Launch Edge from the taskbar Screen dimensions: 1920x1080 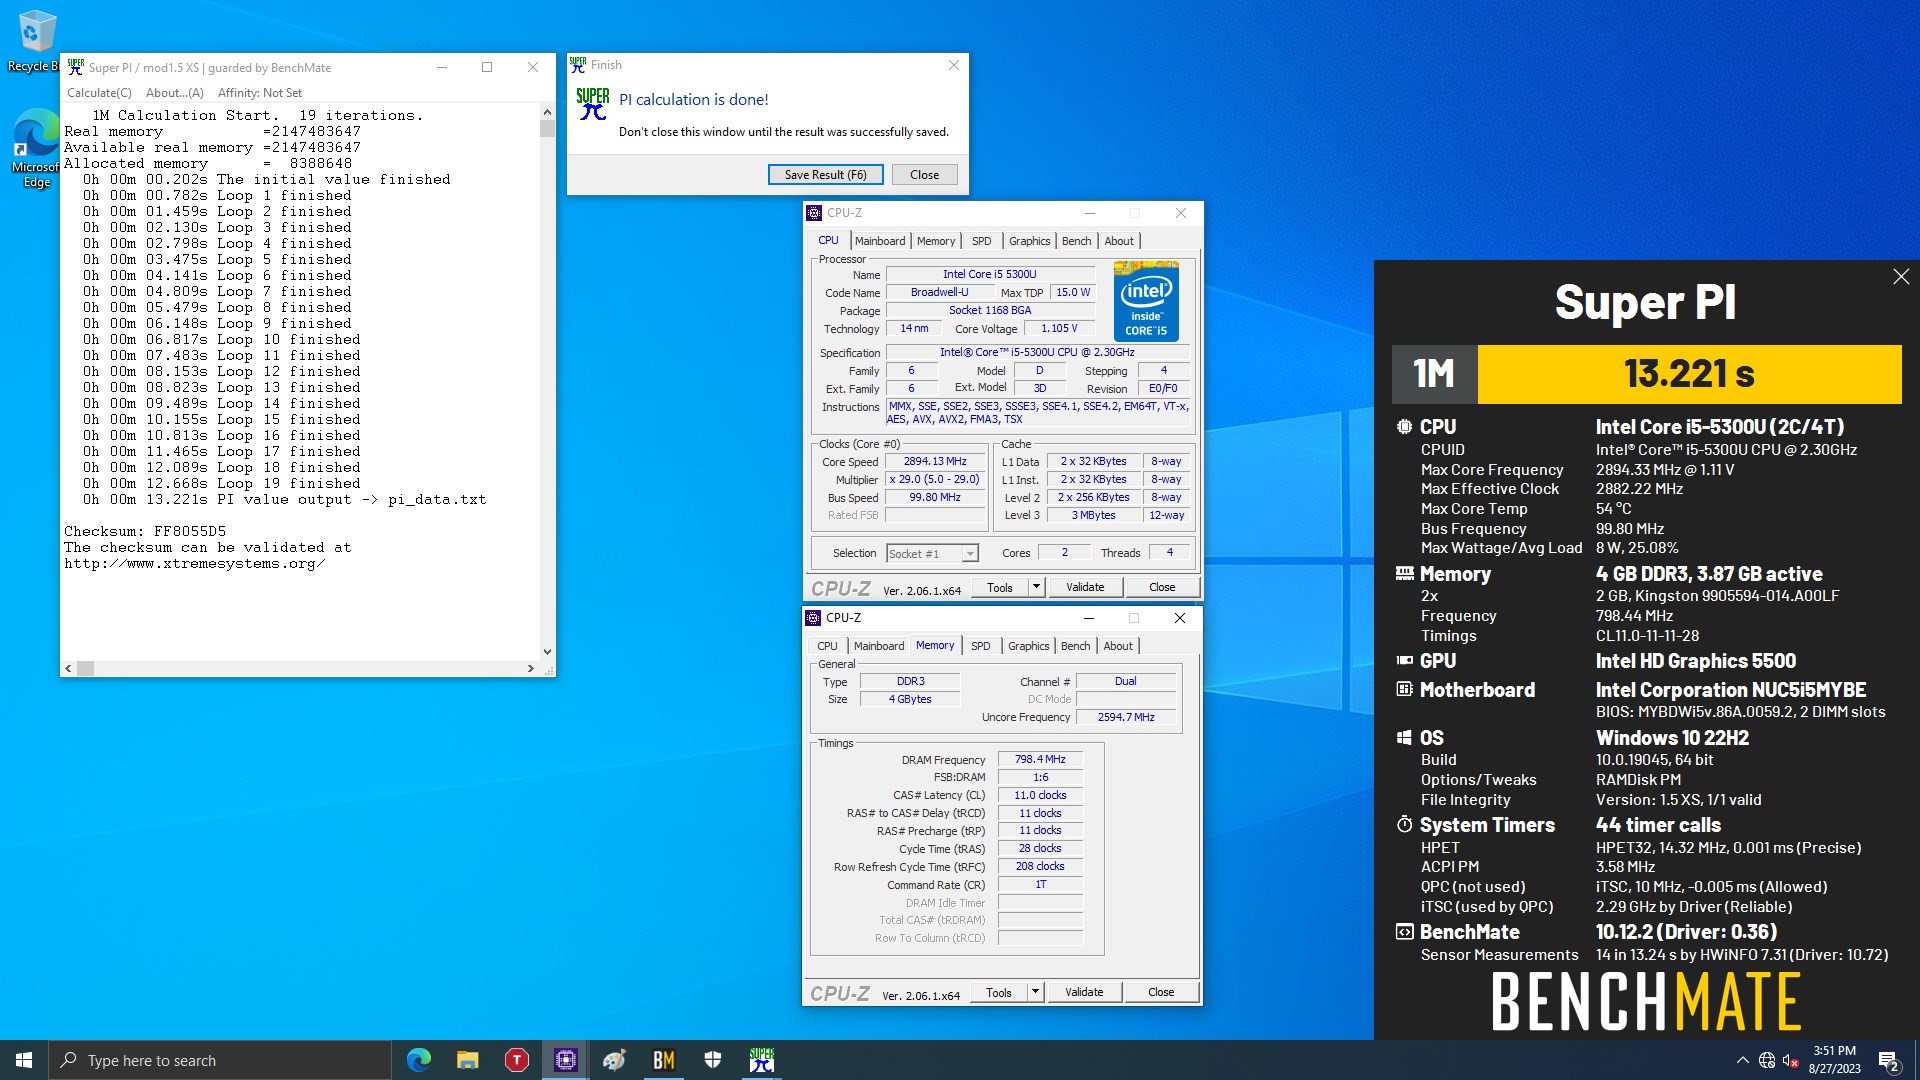tap(419, 1060)
